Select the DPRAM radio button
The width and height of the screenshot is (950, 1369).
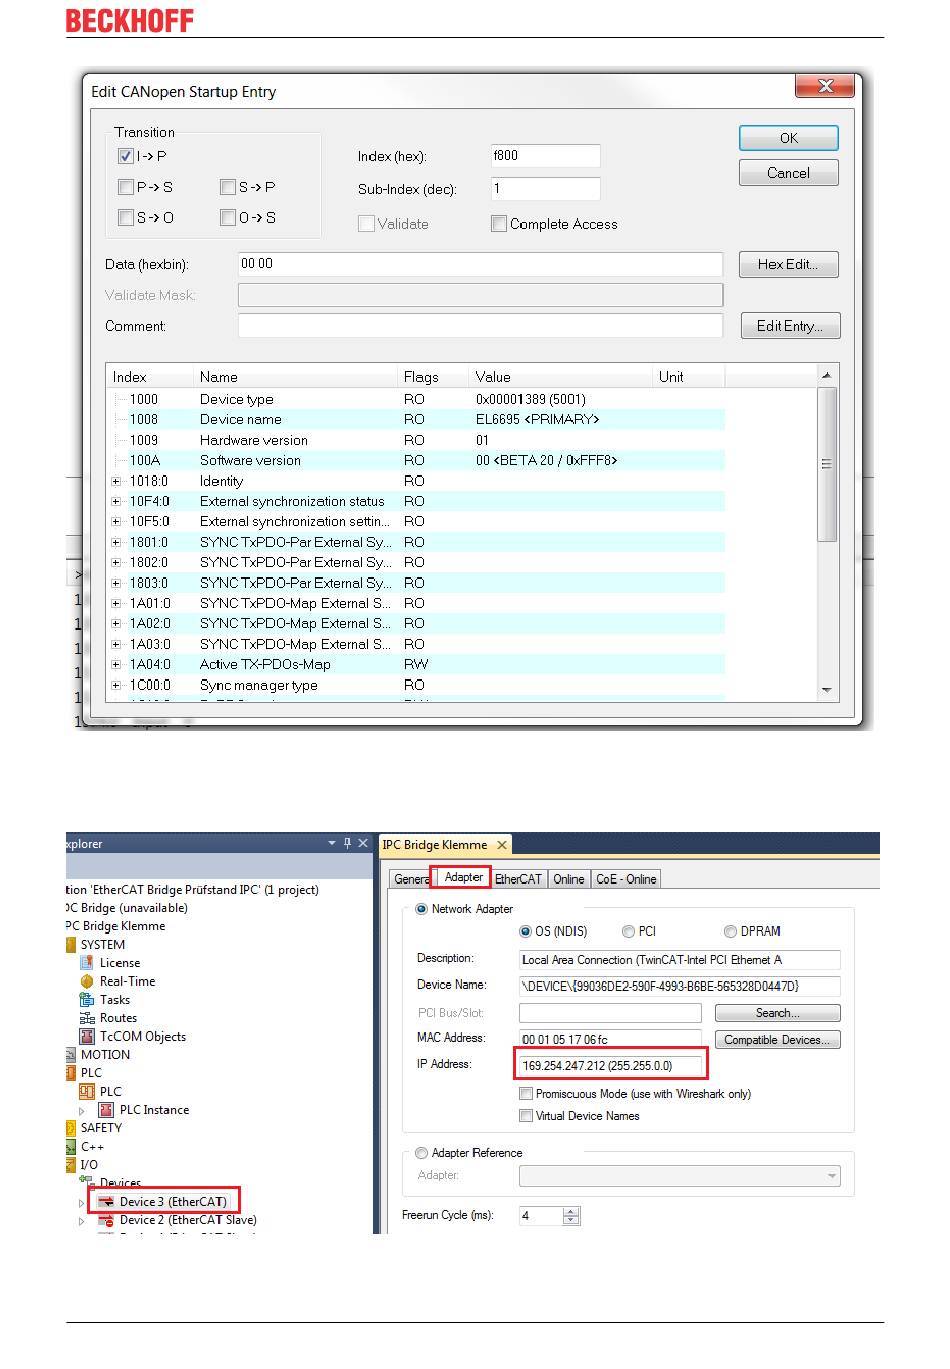pyautogui.click(x=731, y=931)
